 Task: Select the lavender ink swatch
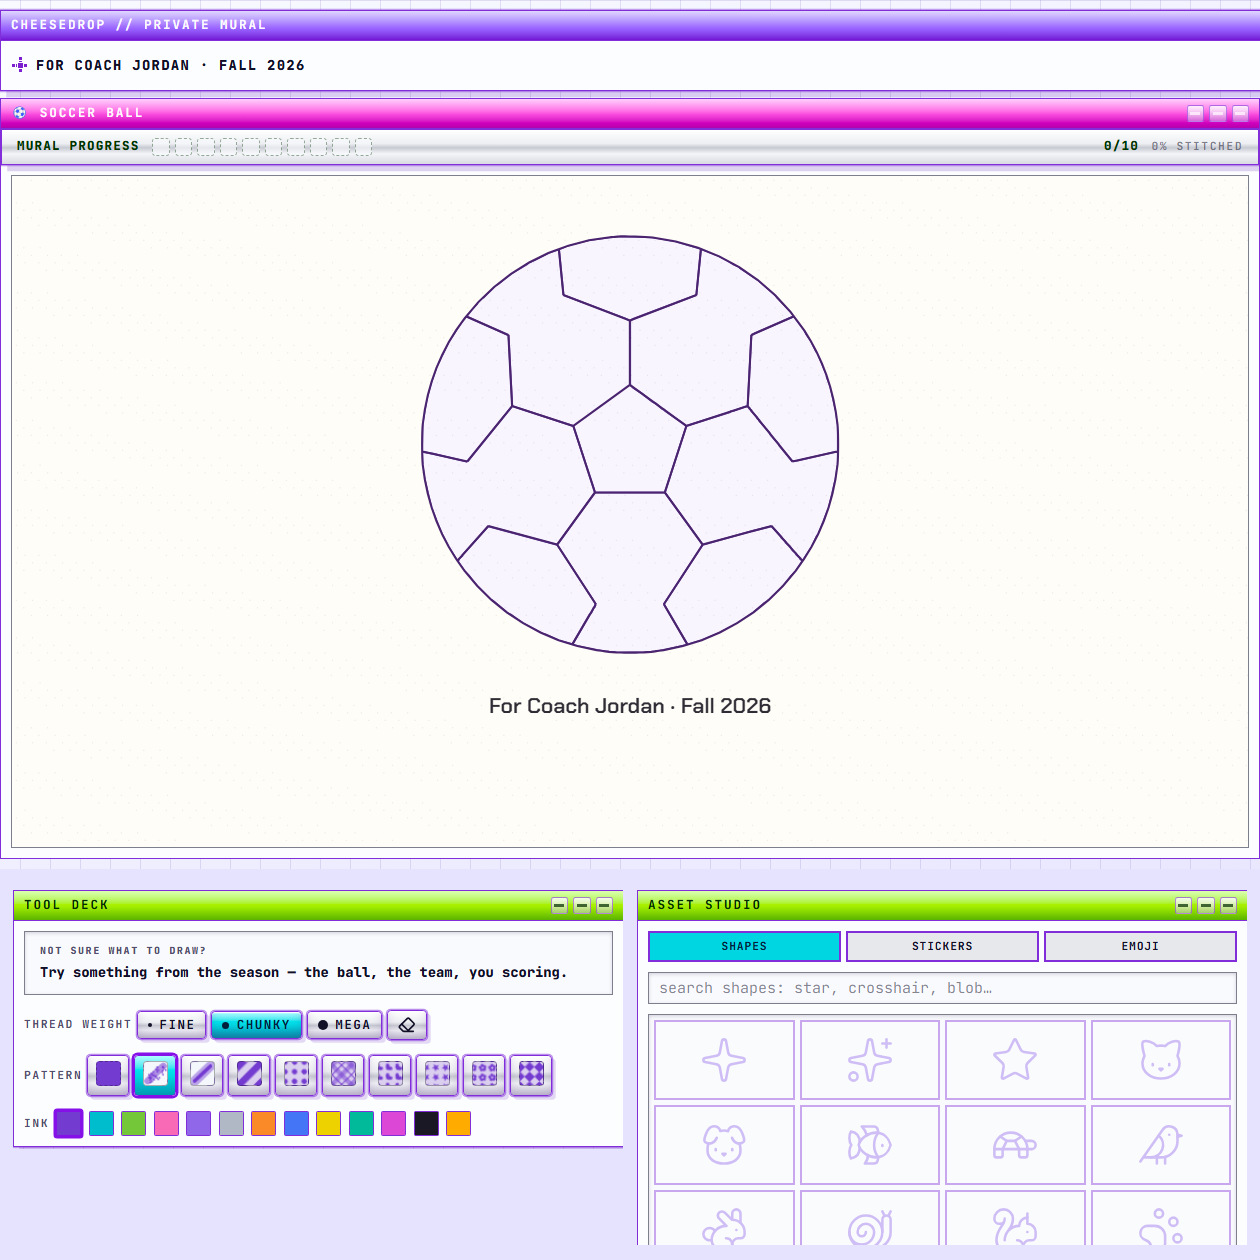click(198, 1123)
